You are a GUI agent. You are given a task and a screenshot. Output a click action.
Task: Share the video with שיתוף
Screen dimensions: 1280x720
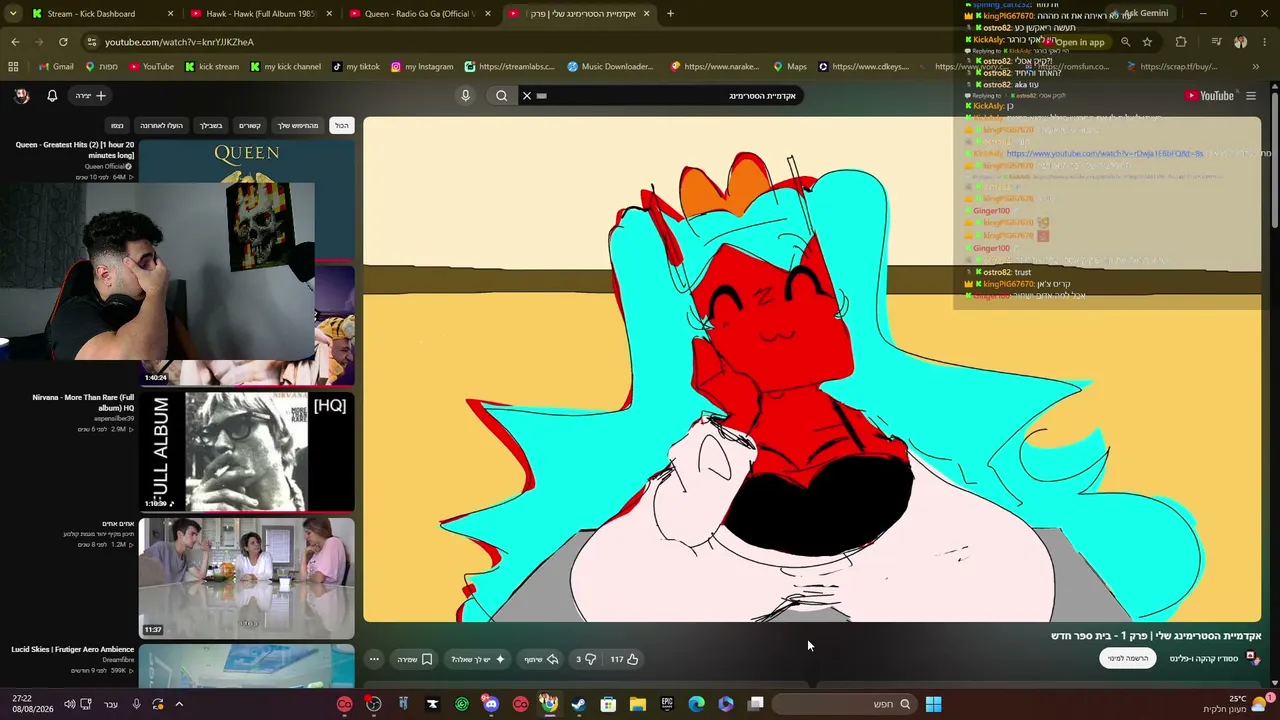point(540,659)
